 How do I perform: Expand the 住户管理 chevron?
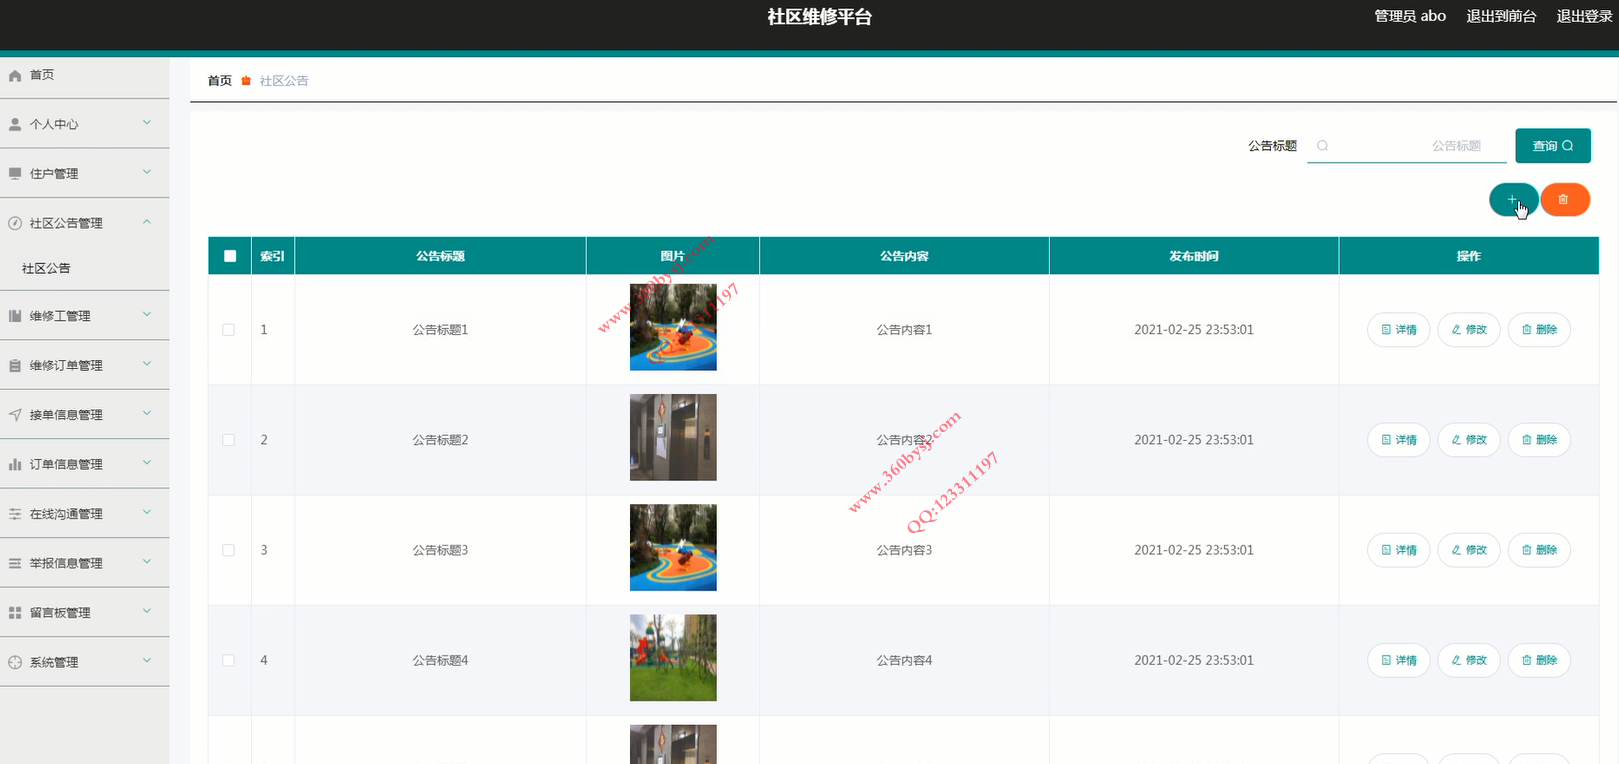click(147, 172)
